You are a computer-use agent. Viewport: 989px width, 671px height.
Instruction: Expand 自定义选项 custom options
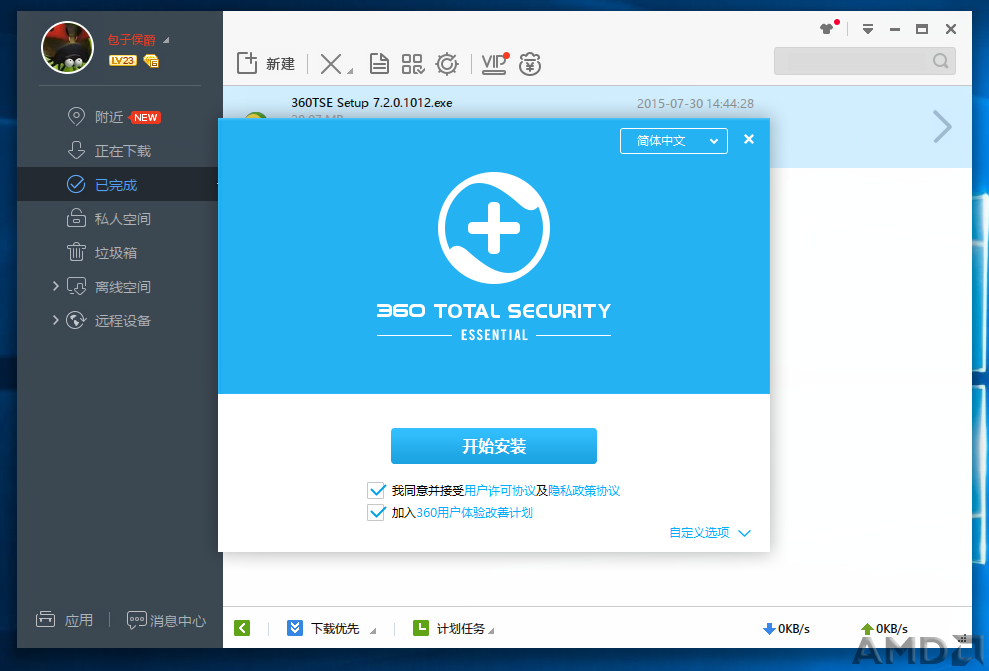coord(710,533)
